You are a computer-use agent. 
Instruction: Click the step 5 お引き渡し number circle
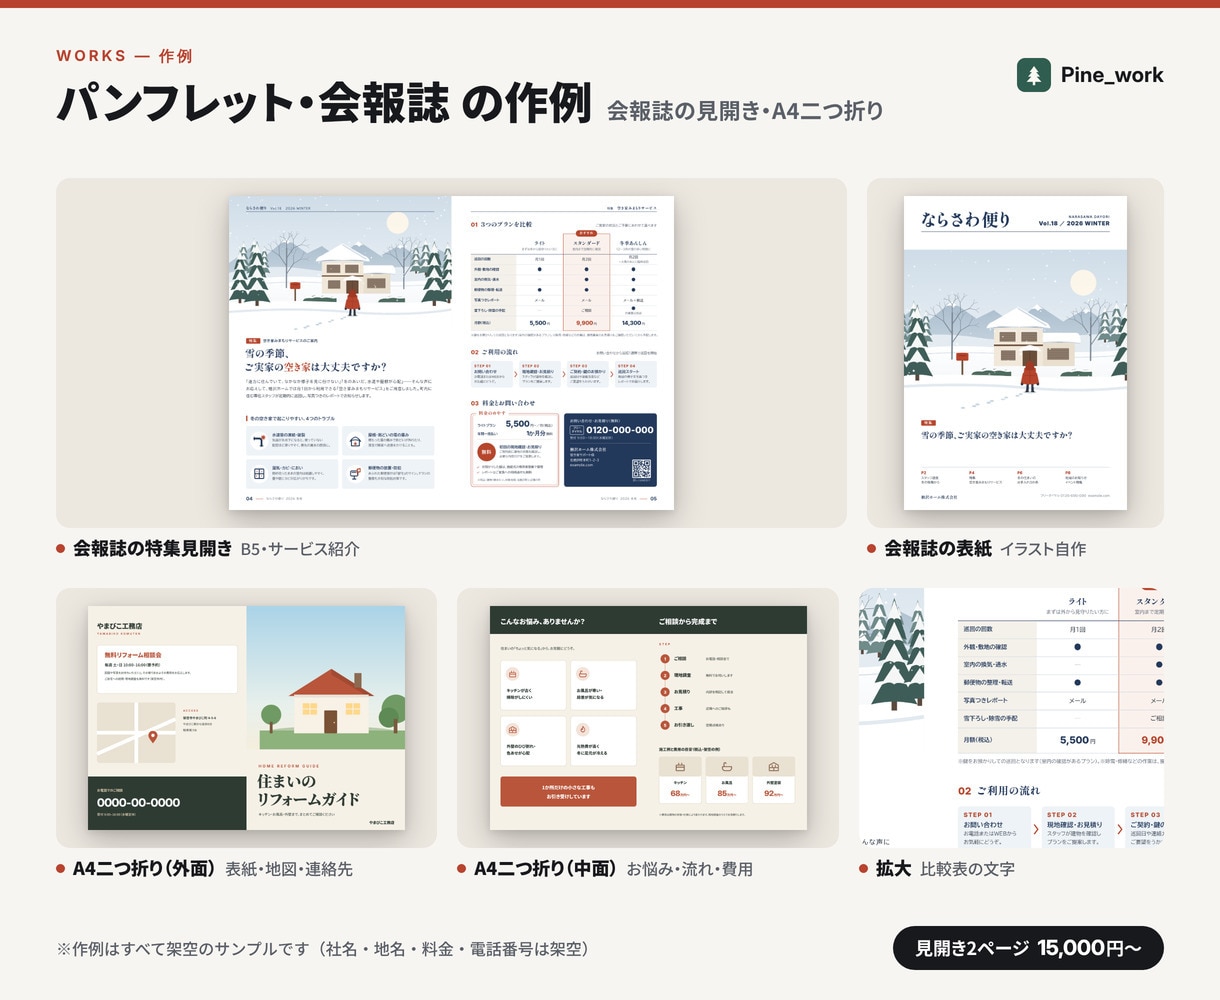(665, 724)
